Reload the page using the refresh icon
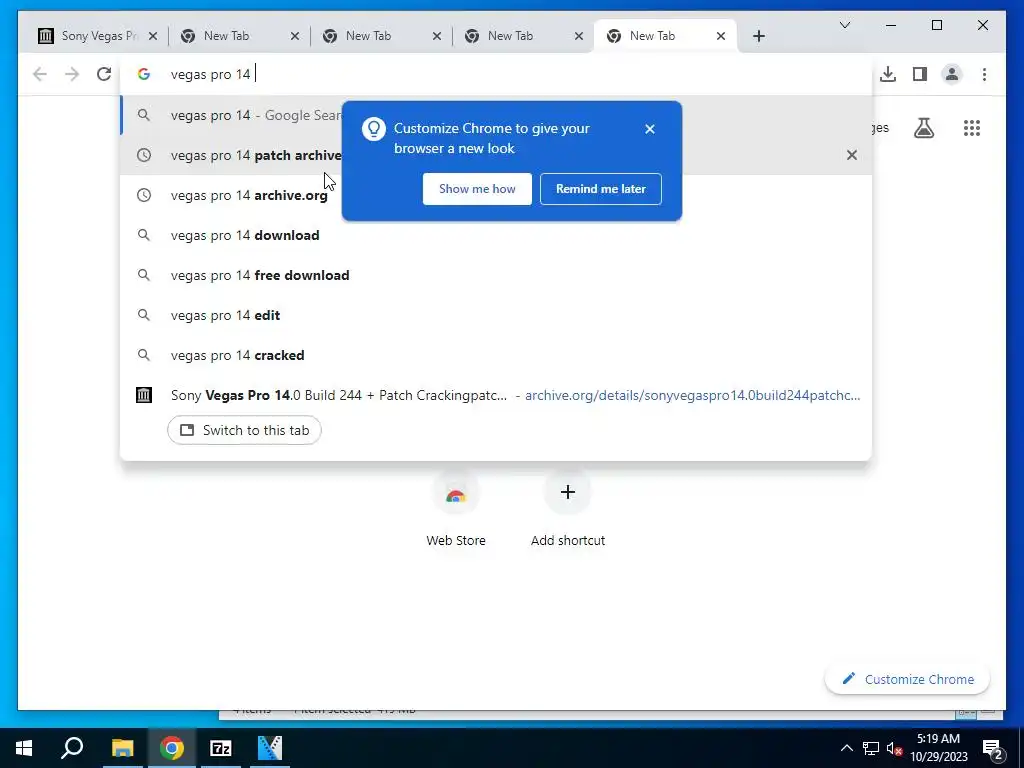1024x768 pixels. point(104,74)
